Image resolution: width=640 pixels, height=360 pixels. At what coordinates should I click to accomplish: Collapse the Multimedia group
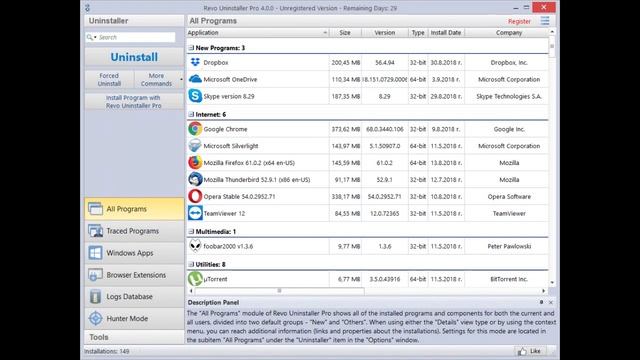pos(191,231)
